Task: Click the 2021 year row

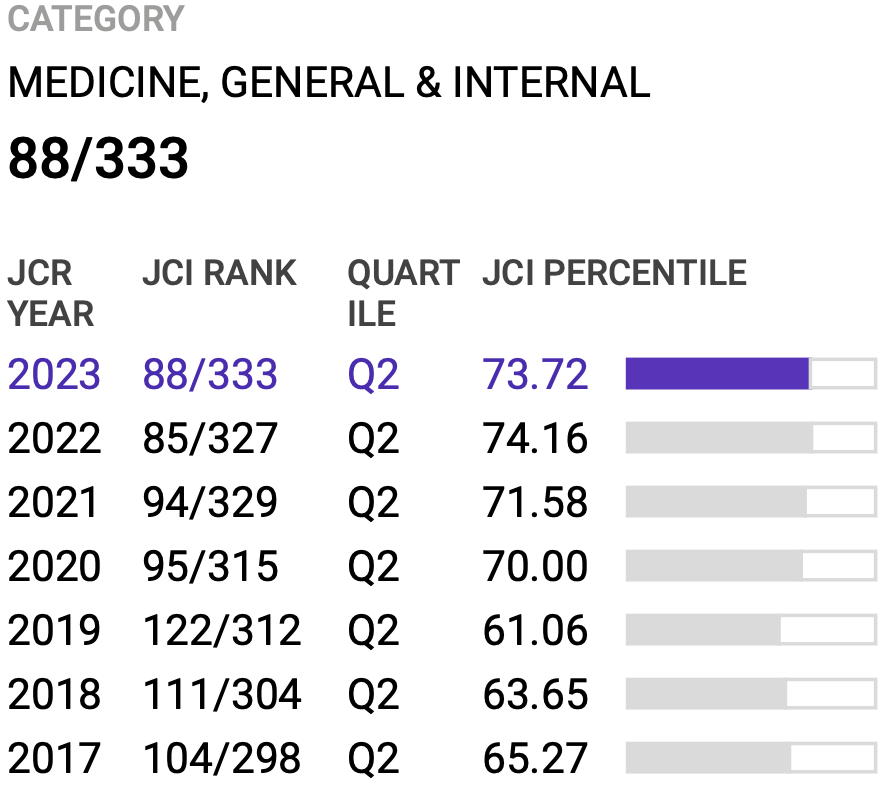Action: pos(54,503)
